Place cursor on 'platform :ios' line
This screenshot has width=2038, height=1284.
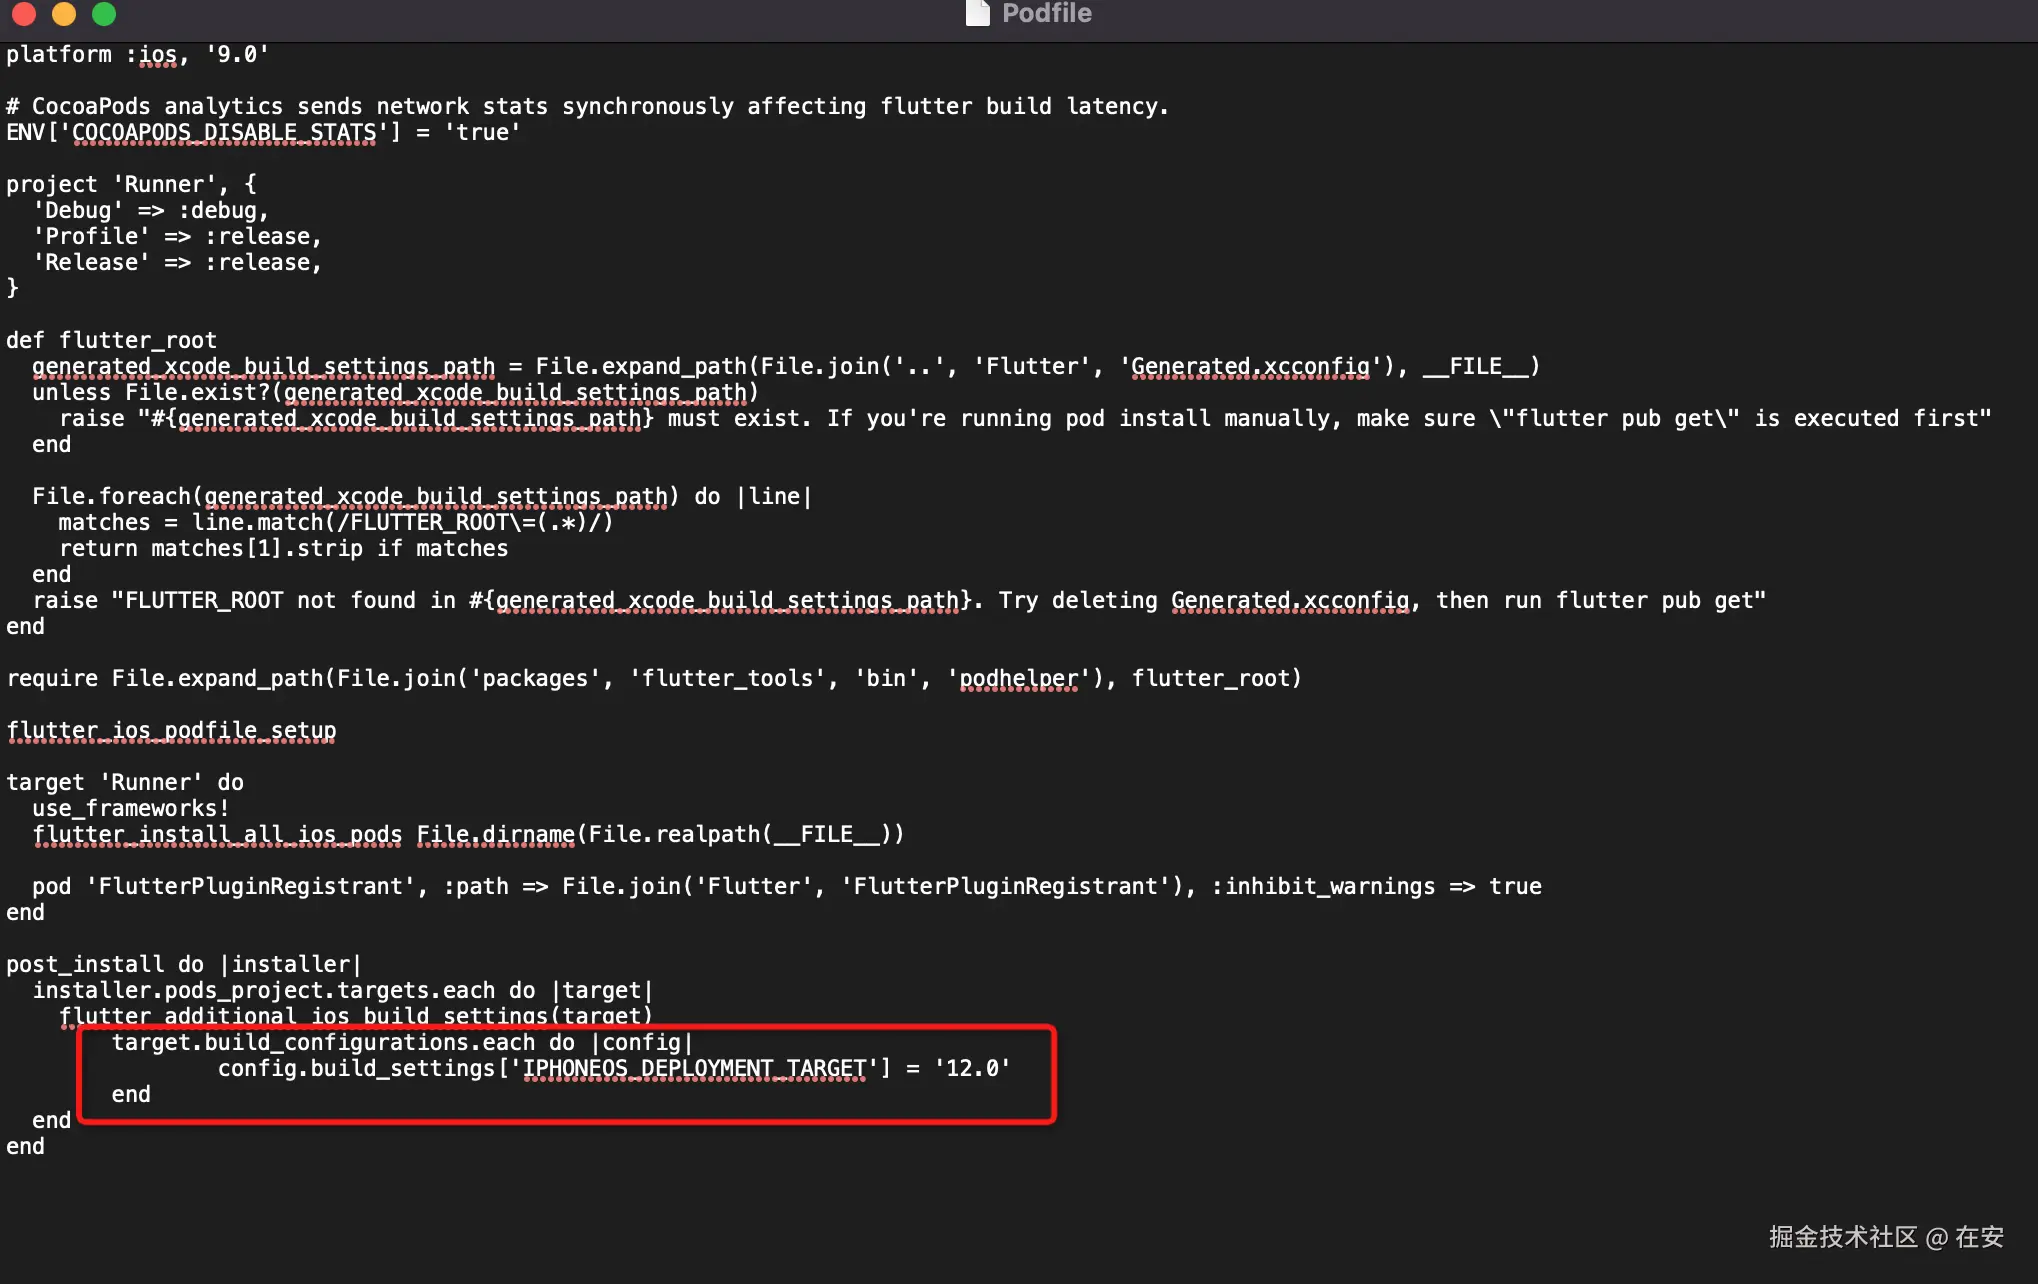(90, 55)
